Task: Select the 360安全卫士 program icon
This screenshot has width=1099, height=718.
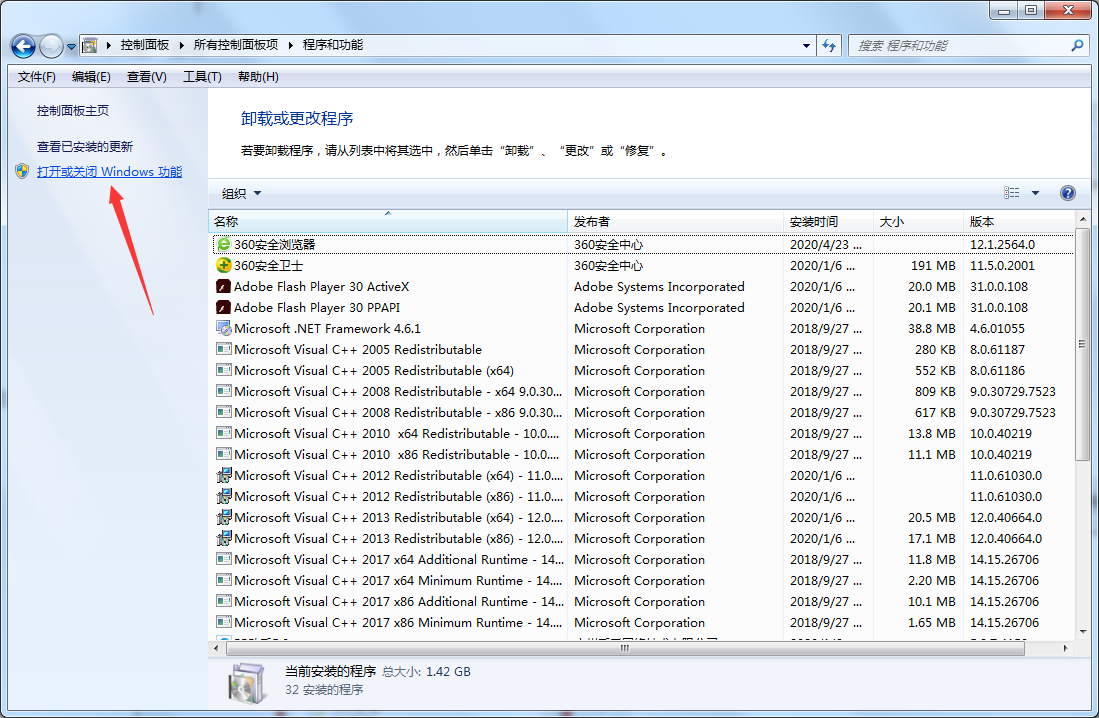Action: [x=222, y=265]
